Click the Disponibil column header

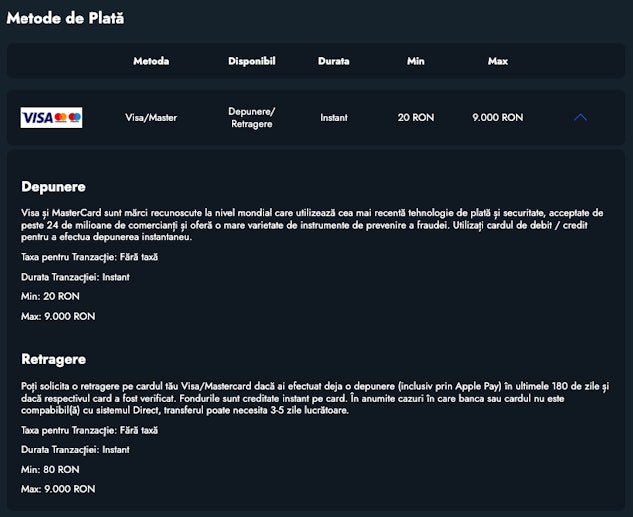click(x=251, y=61)
